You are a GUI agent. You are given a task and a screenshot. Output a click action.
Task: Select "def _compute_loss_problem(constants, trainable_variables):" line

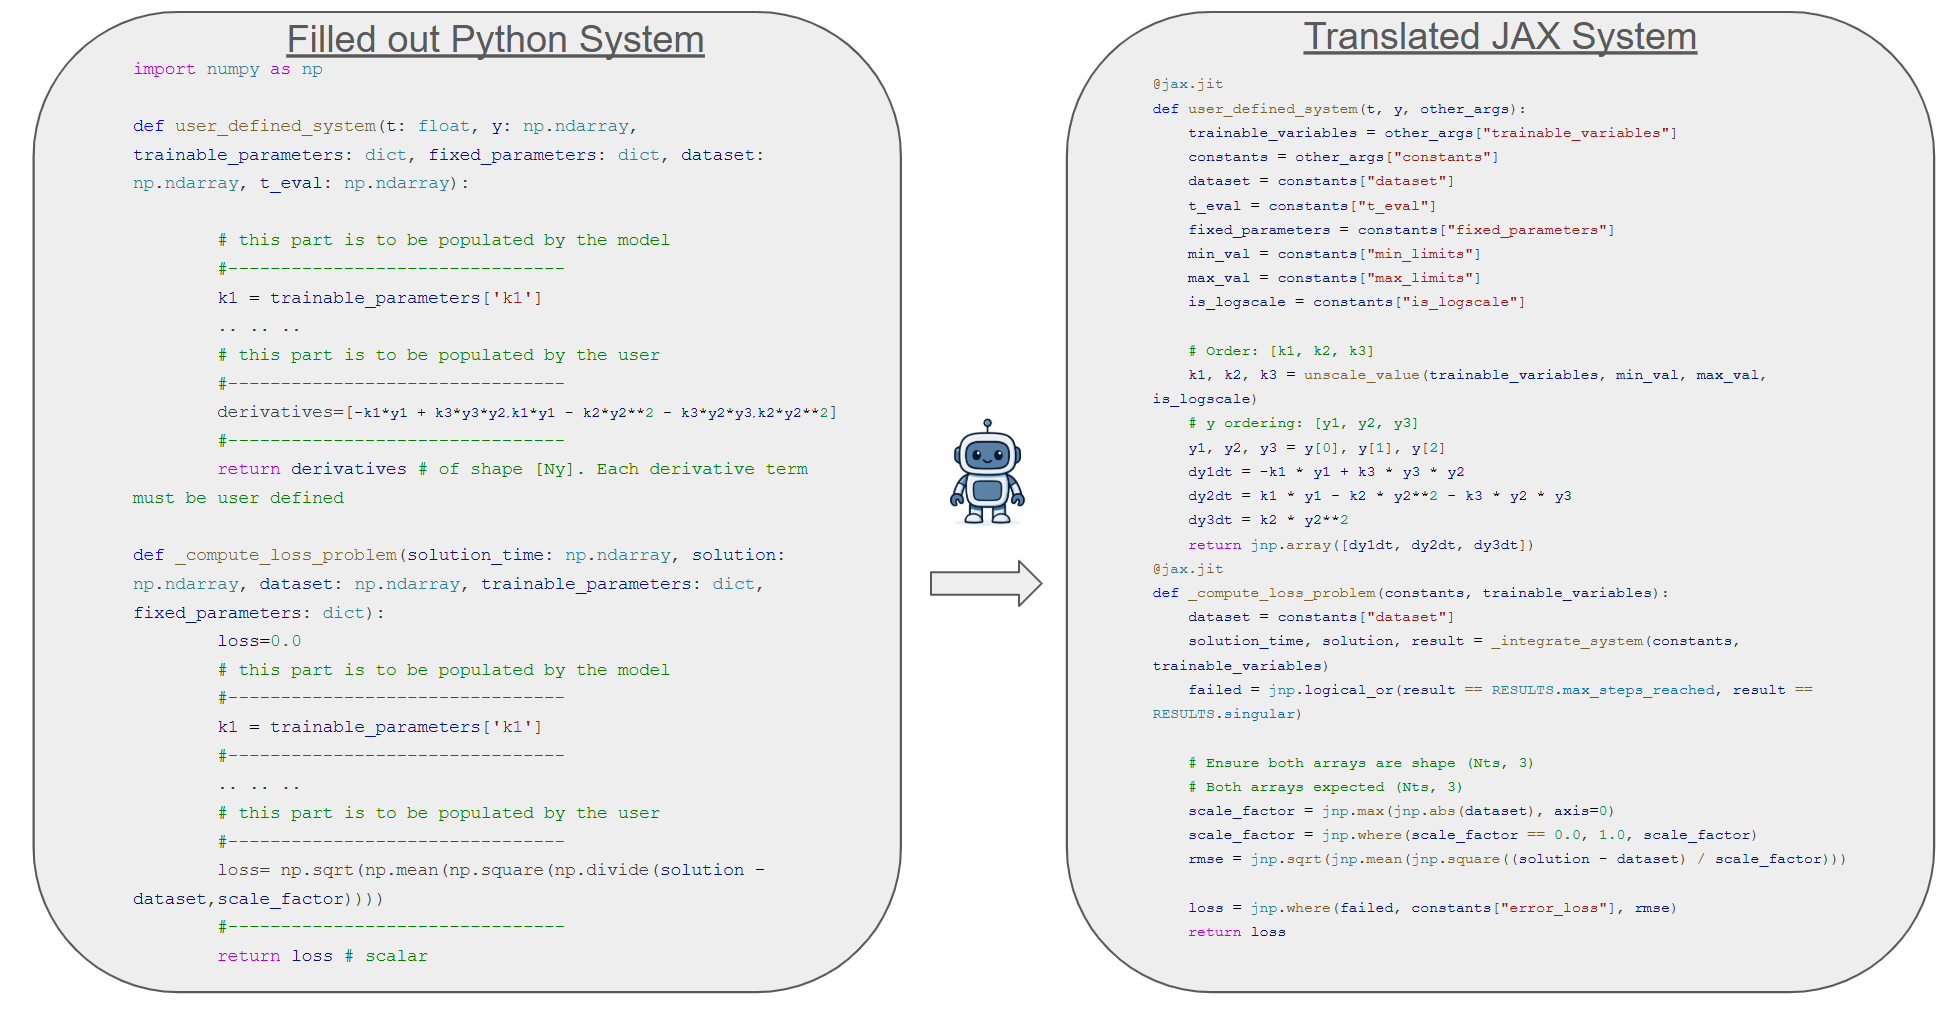pyautogui.click(x=1410, y=593)
